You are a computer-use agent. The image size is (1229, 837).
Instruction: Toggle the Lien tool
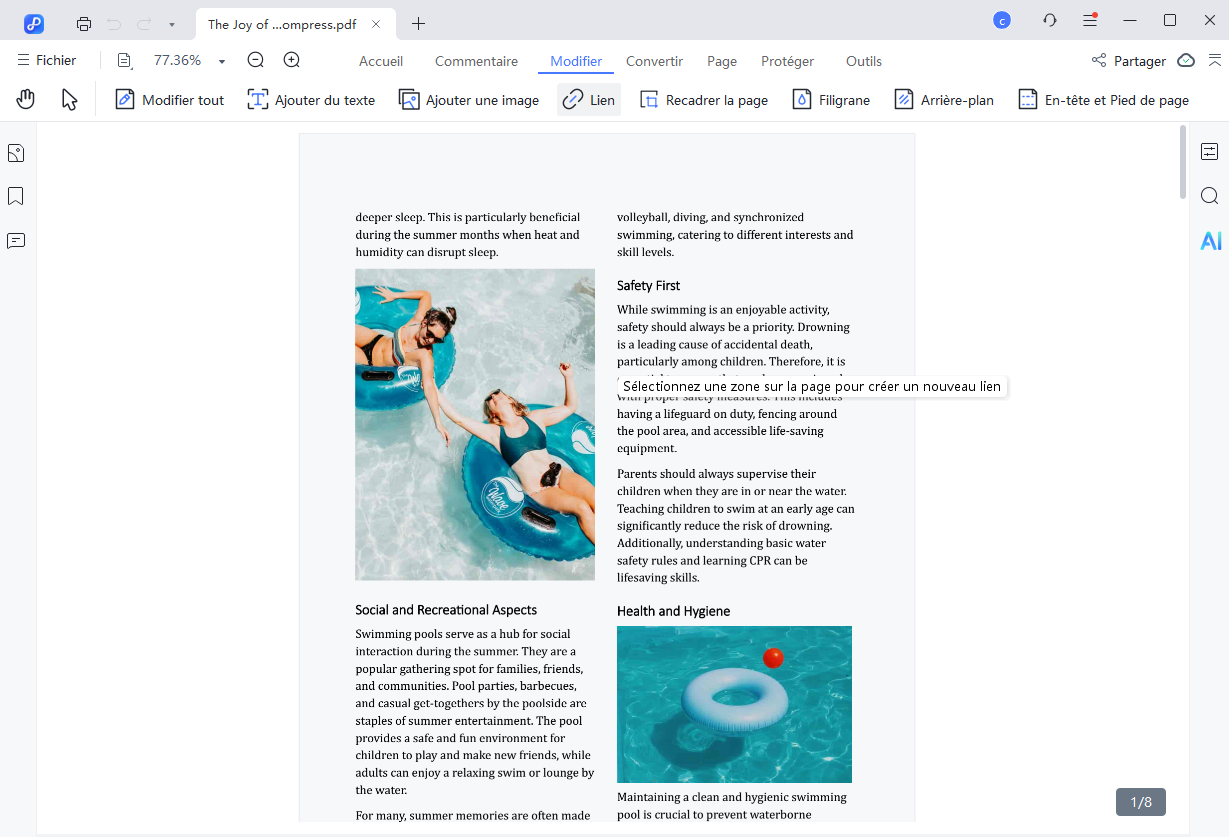tap(589, 100)
